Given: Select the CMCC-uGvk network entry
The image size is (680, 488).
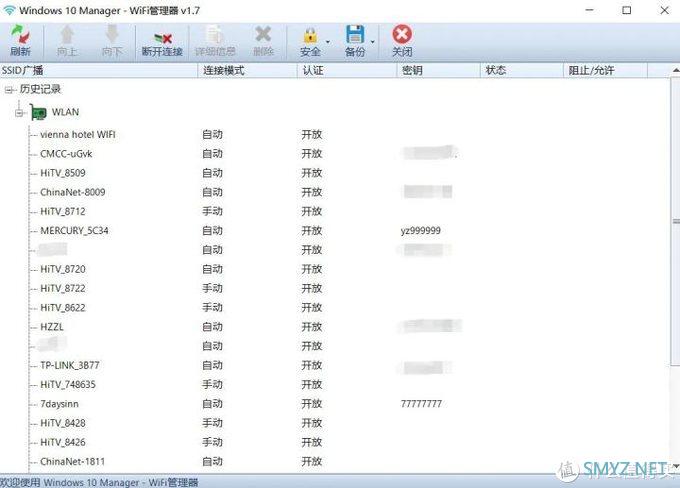Looking at the screenshot, I should click(66, 154).
